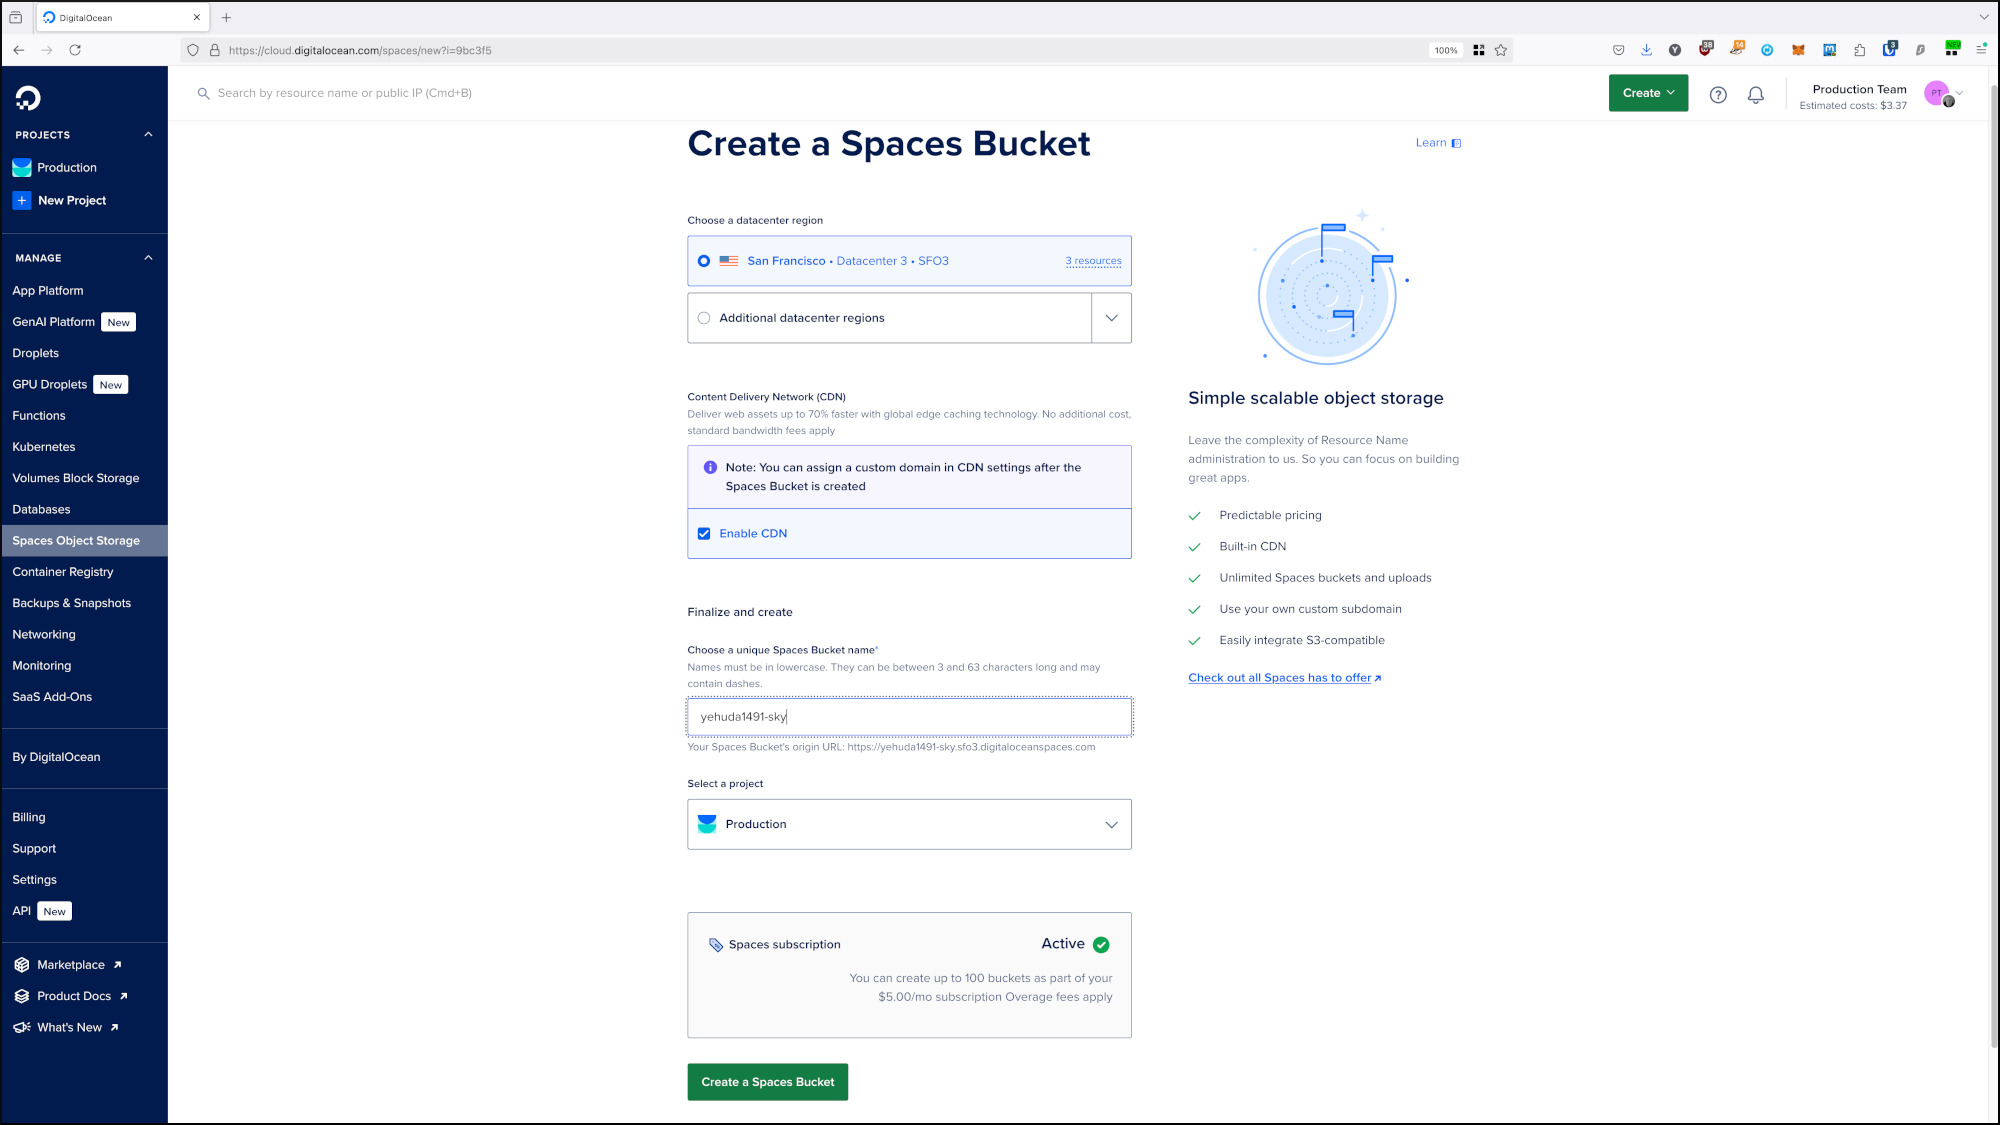The height and width of the screenshot is (1125, 2000).
Task: Open the Create dropdown button
Action: (x=1648, y=93)
